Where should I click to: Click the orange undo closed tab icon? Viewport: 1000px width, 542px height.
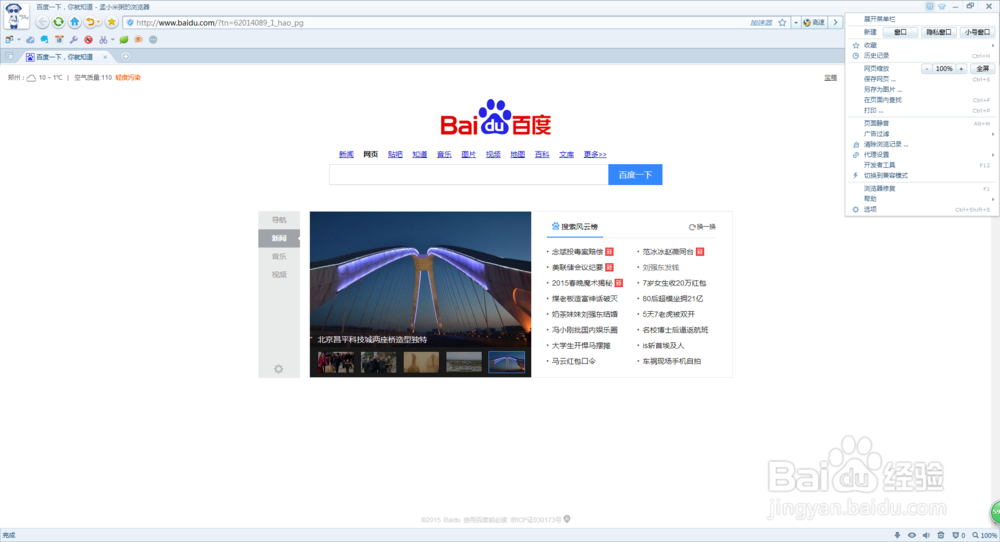90,22
